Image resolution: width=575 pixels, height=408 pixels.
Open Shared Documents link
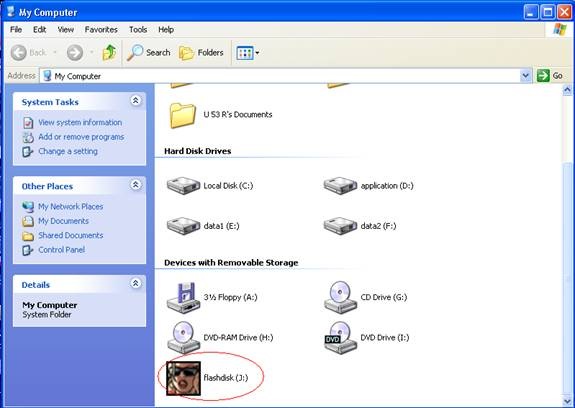coord(70,235)
